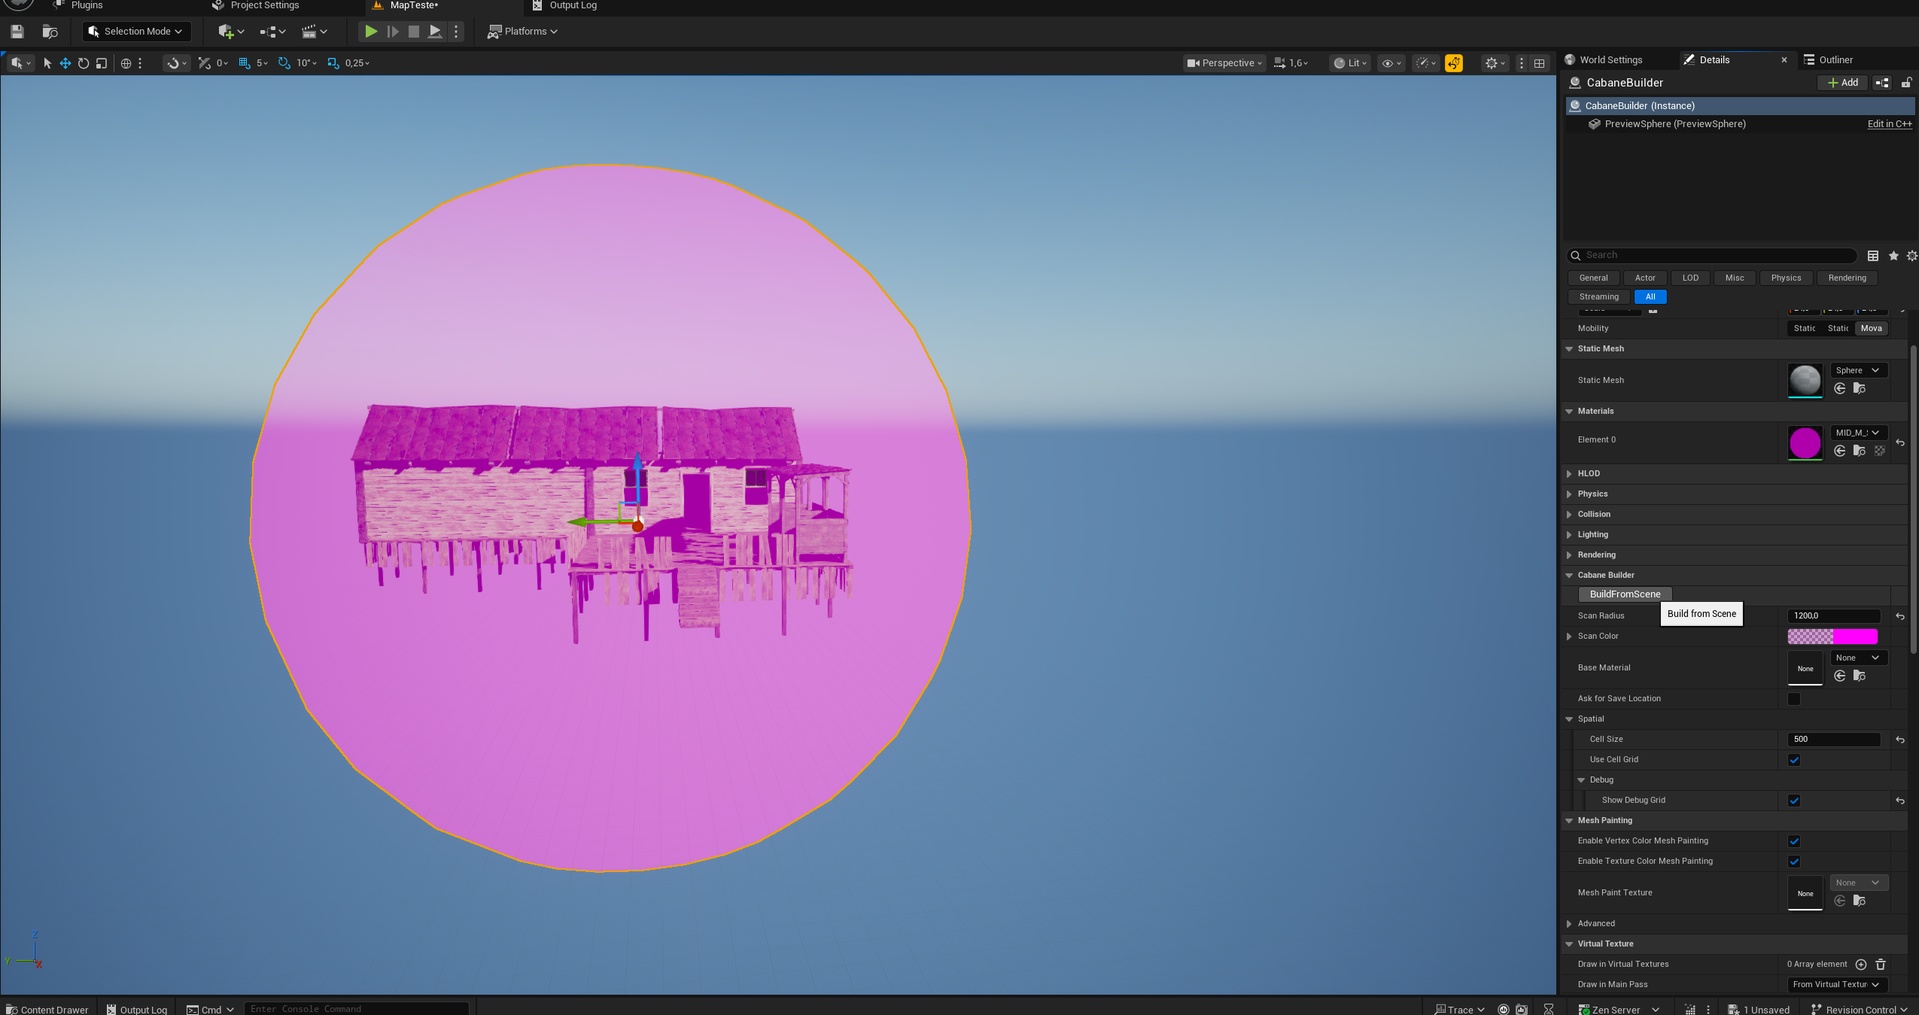The image size is (1919, 1015).
Task: Click the Details search field
Action: [1712, 256]
